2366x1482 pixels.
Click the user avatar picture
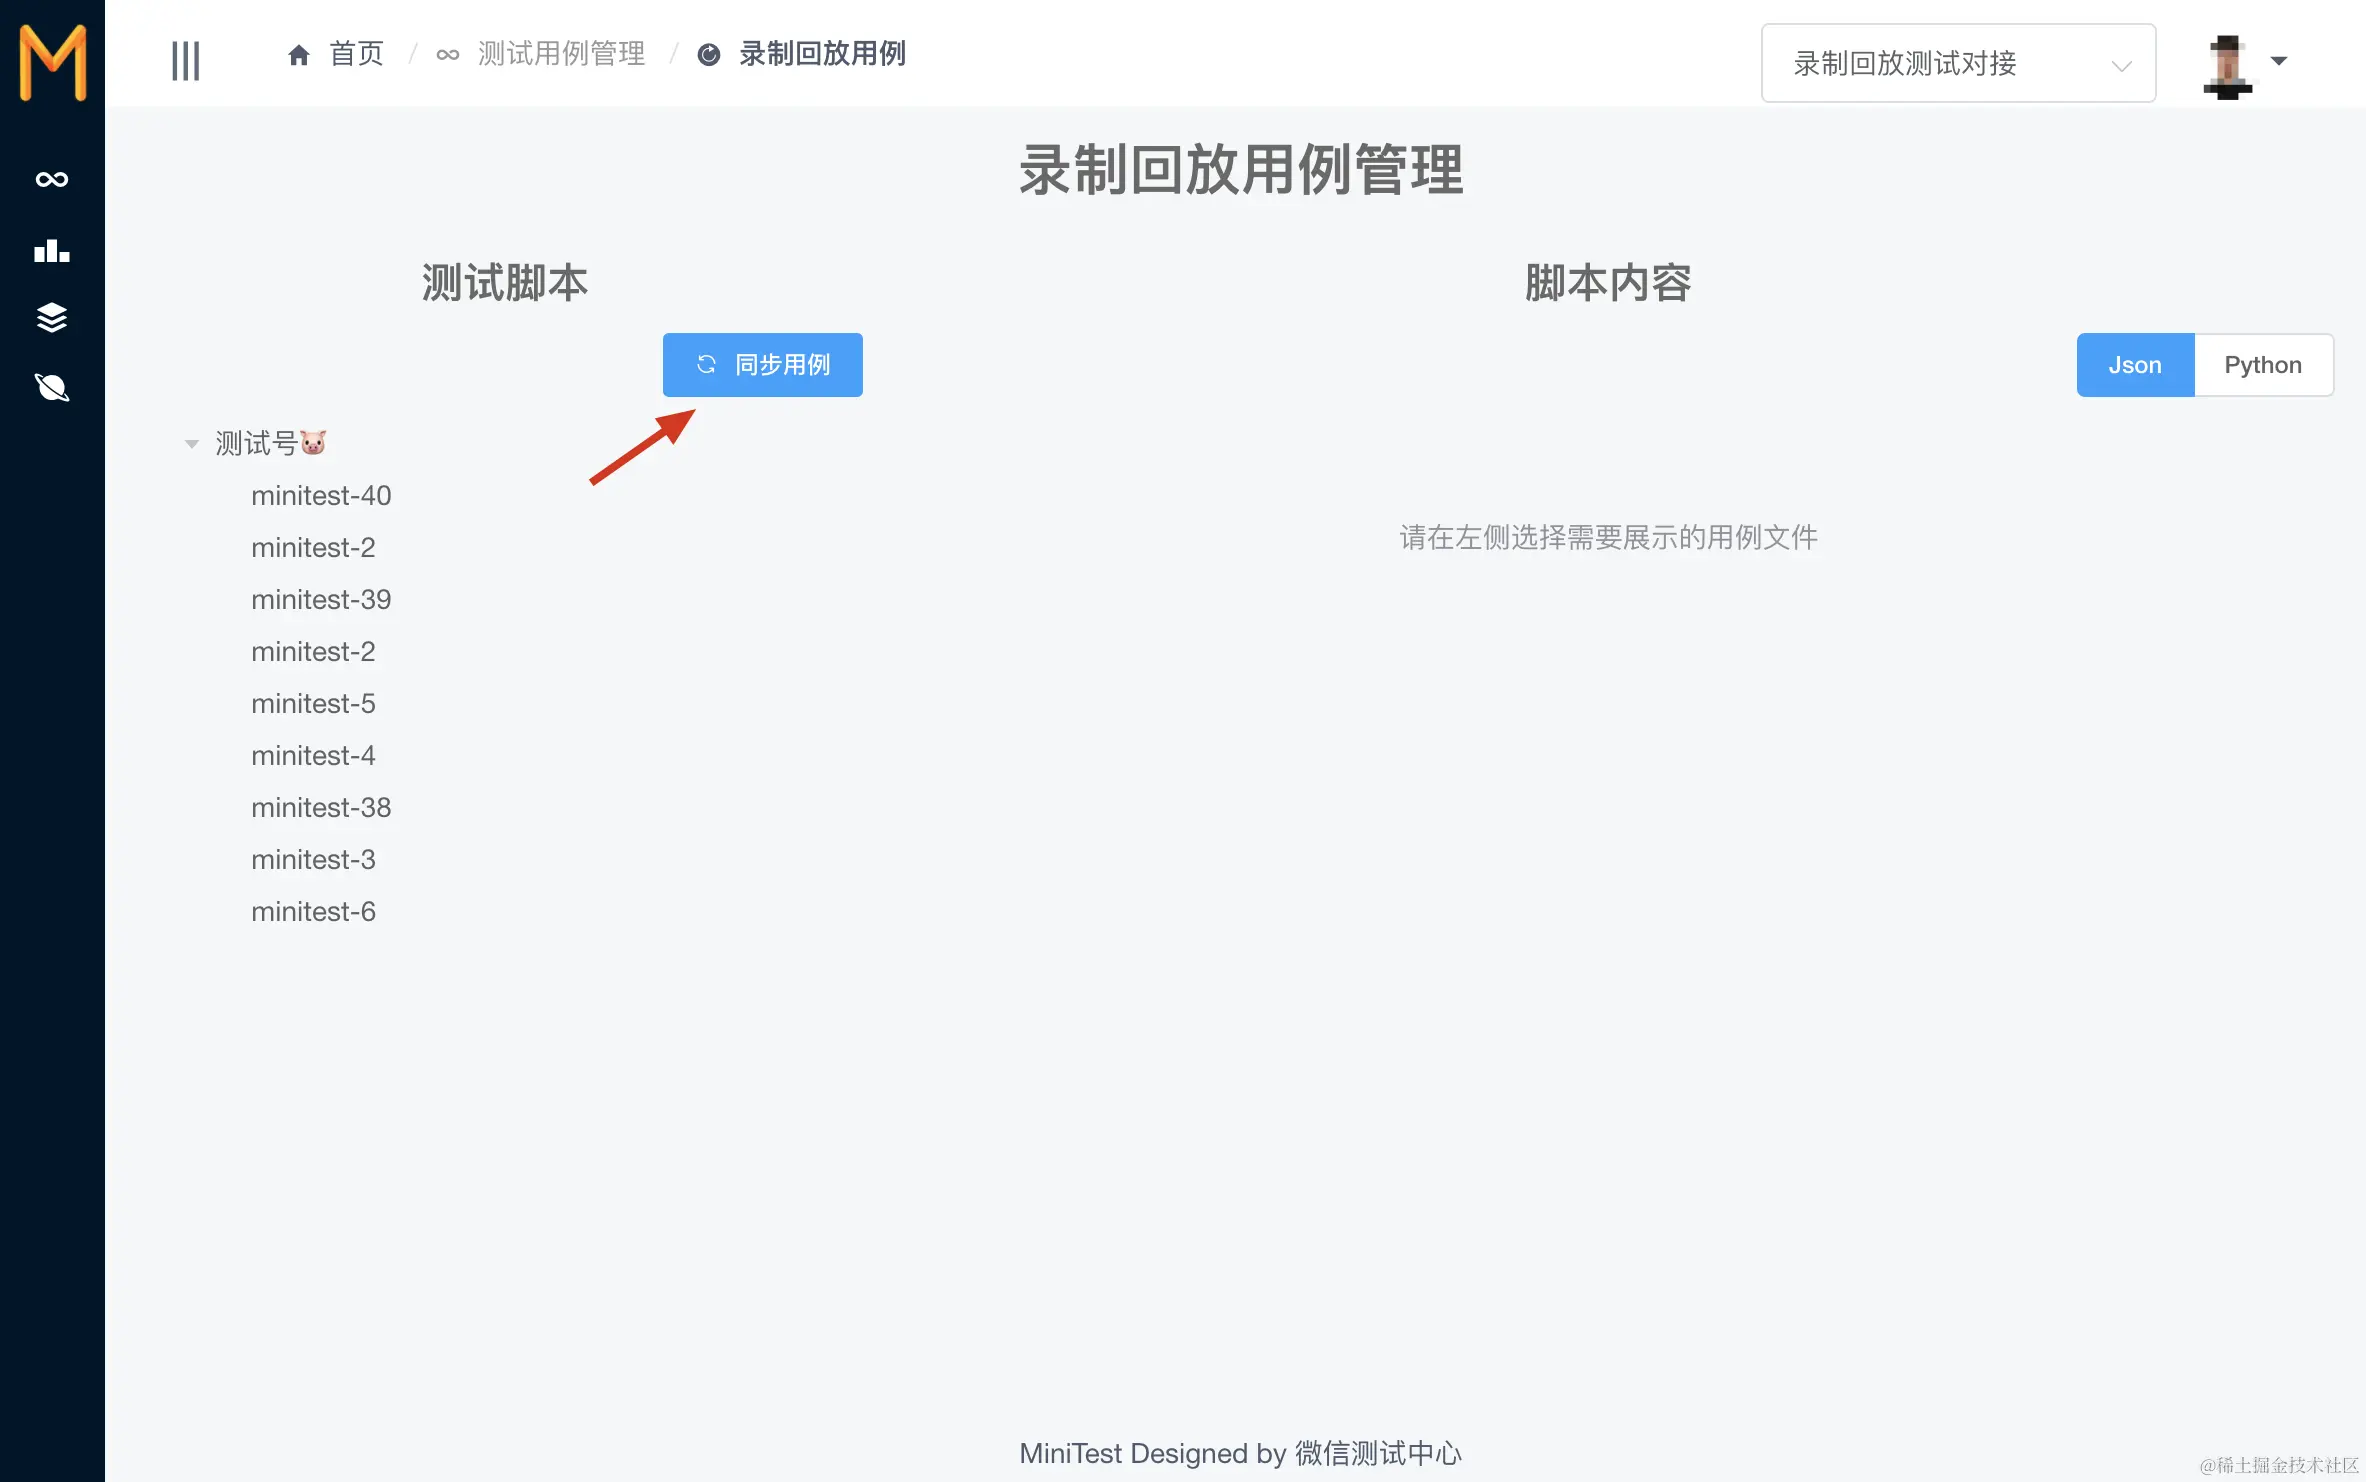pyautogui.click(x=2227, y=65)
